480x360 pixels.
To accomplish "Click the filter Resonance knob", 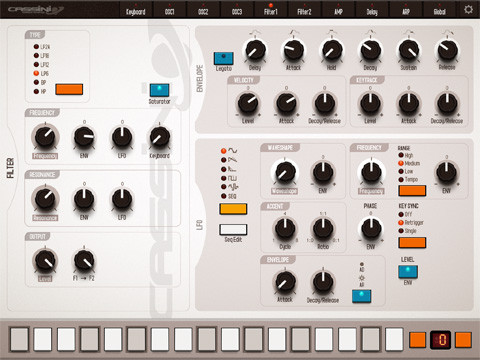I will point(45,198).
